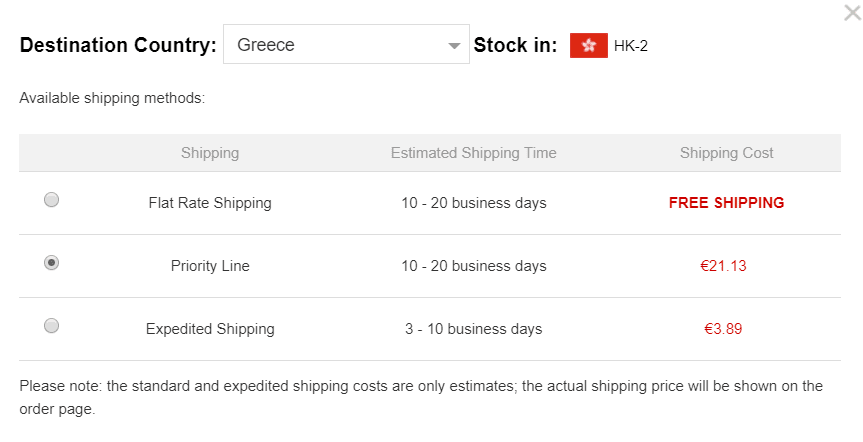
Task: Click the Priority Line label
Action: (x=210, y=266)
